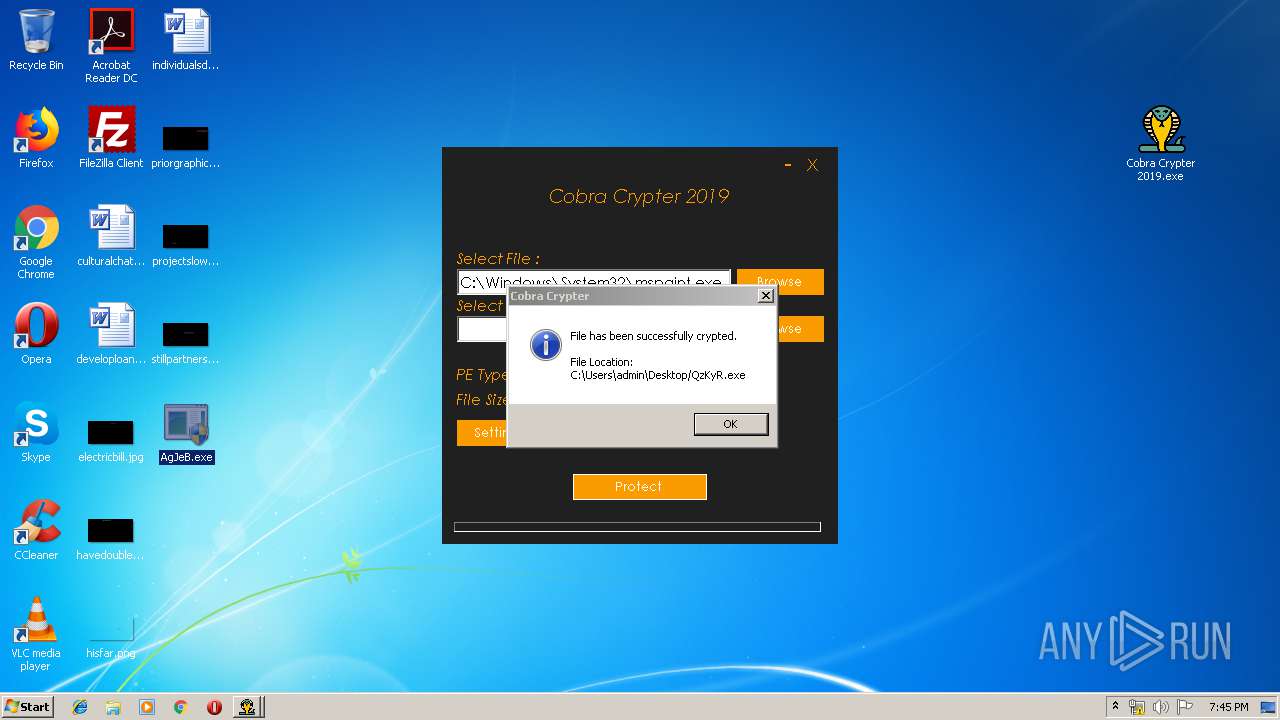Open VLC media player shortcut
Image resolution: width=1280 pixels, height=720 pixels.
pos(36,634)
